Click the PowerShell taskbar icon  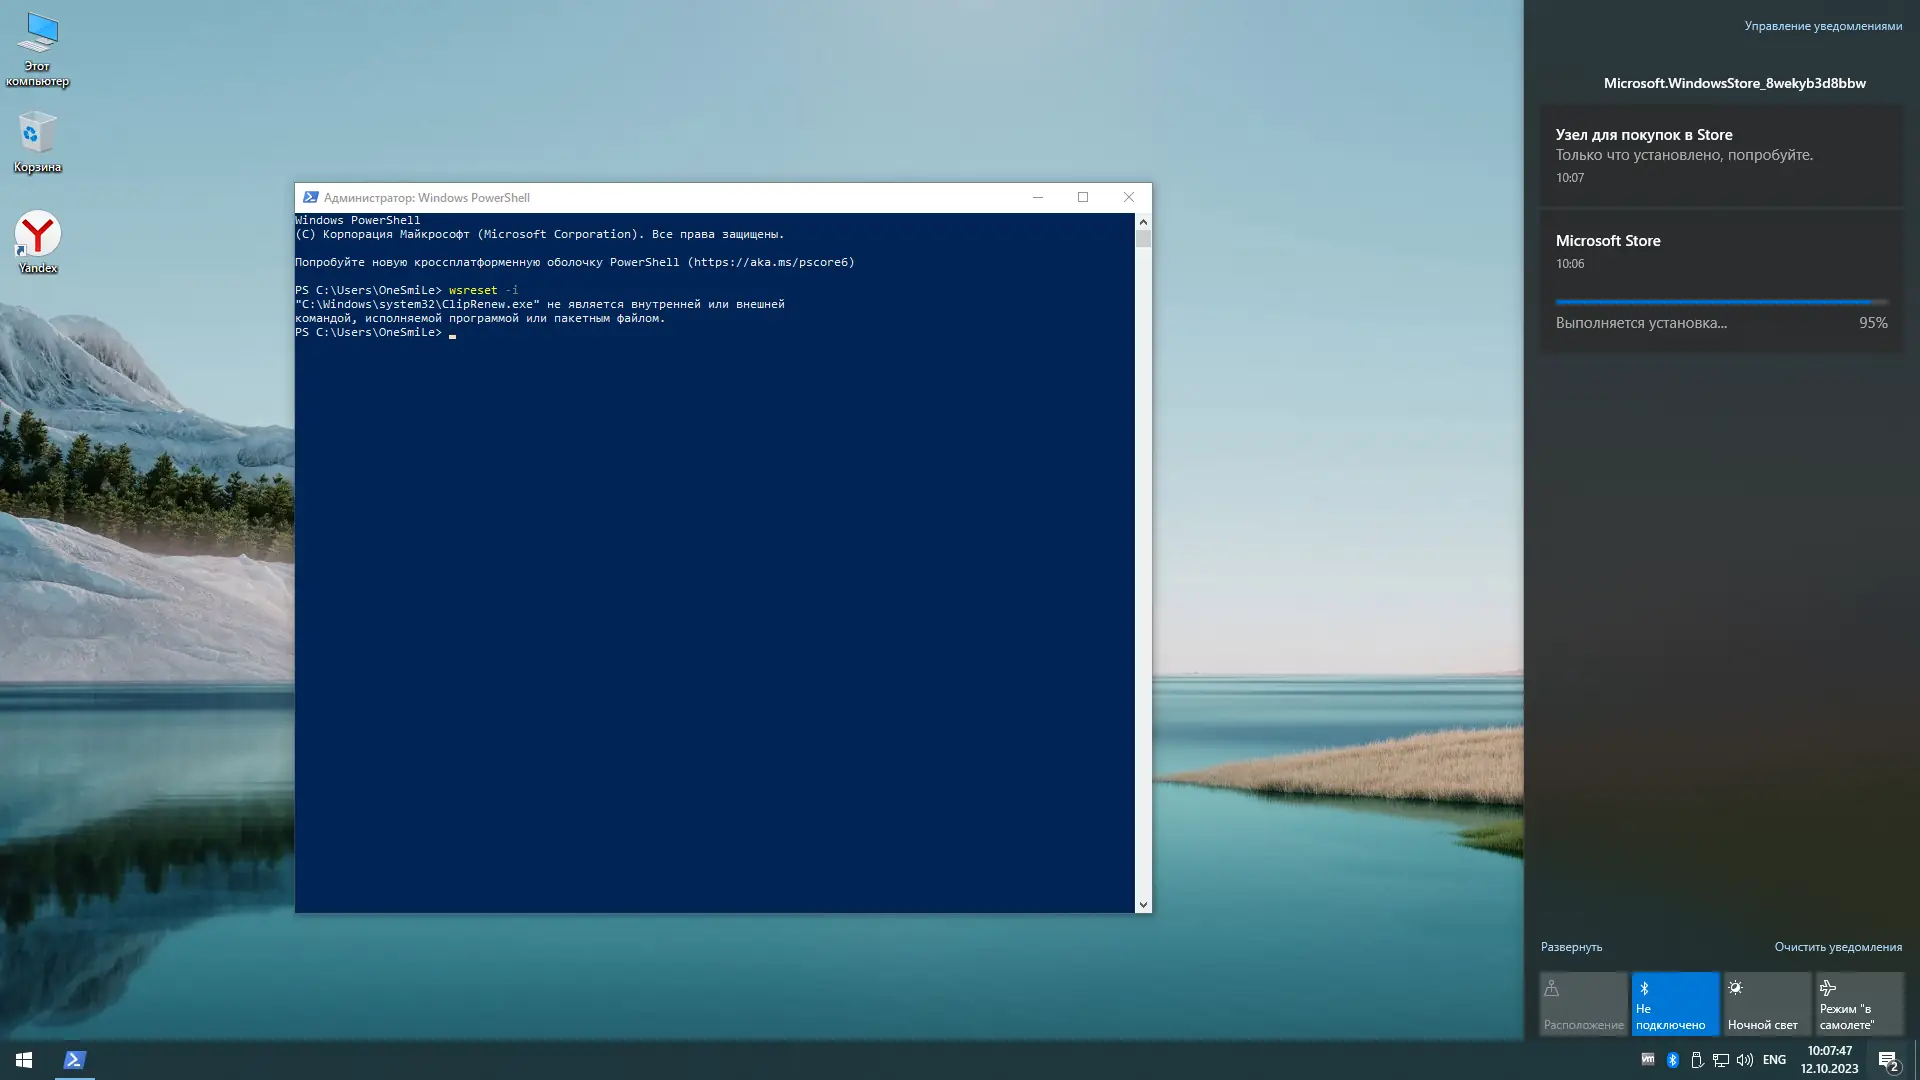coord(74,1060)
